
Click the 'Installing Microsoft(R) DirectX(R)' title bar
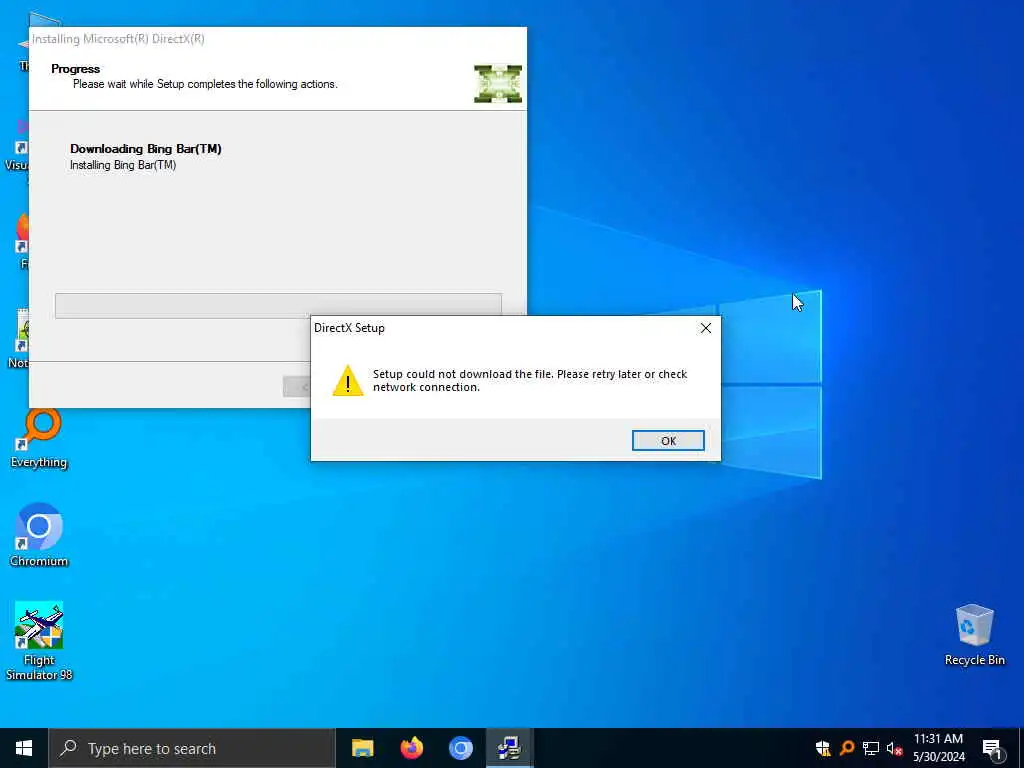(x=278, y=39)
